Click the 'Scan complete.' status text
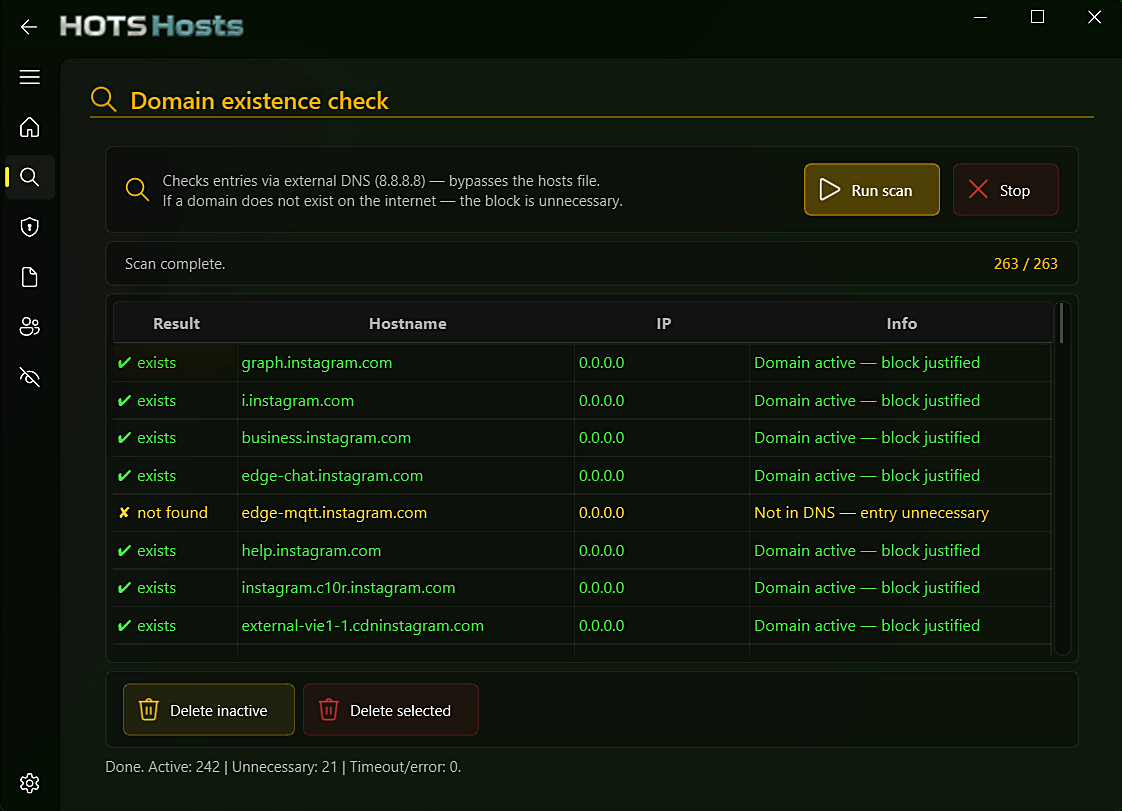1122x811 pixels. click(x=175, y=263)
